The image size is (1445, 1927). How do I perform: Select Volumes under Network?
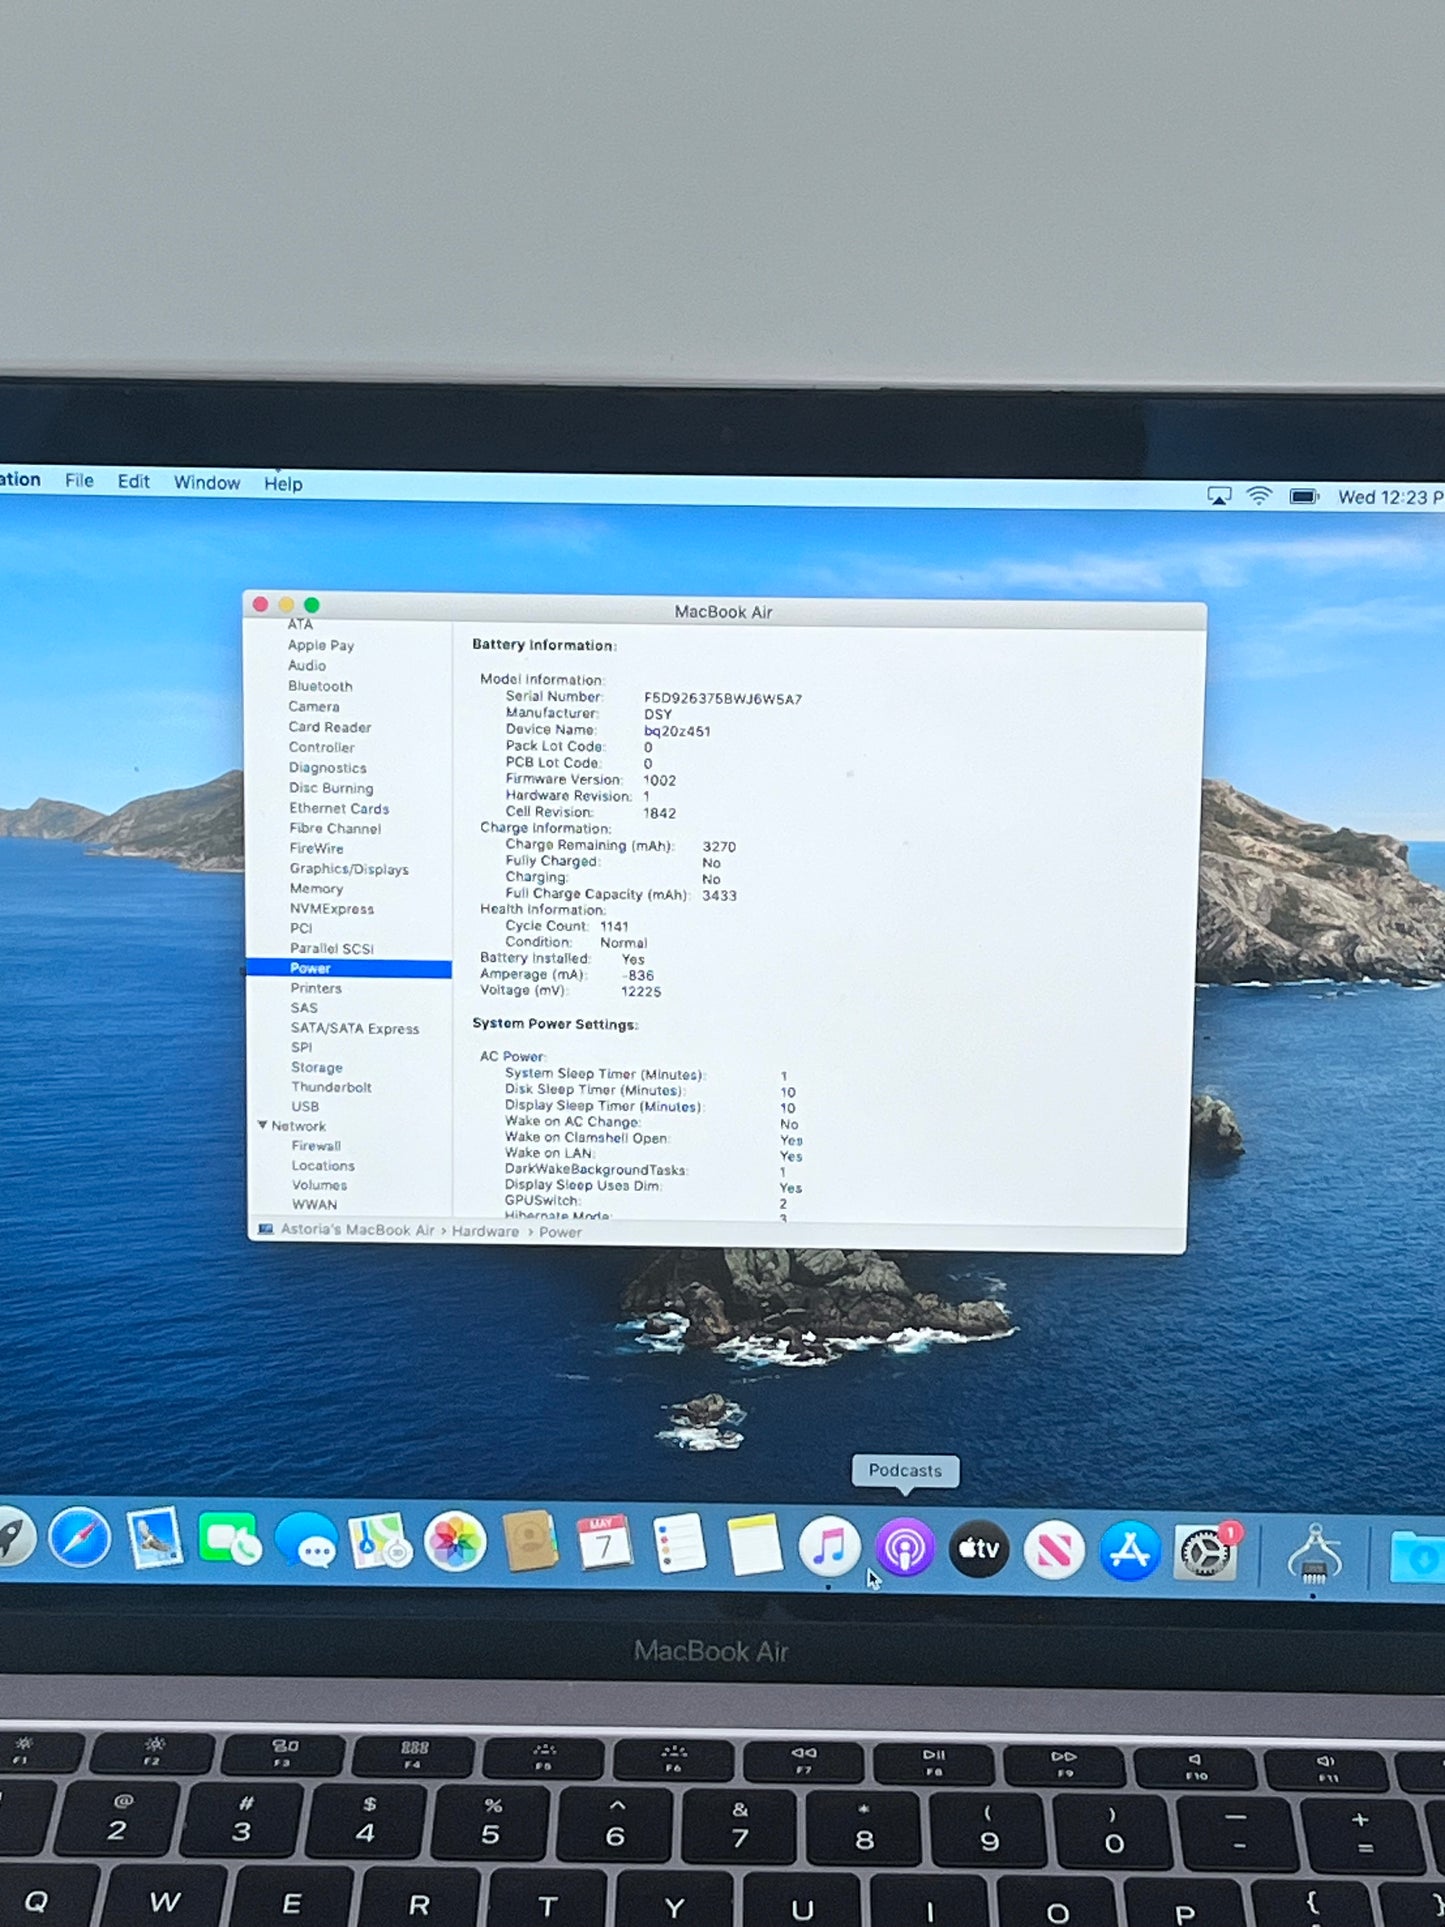319,1185
